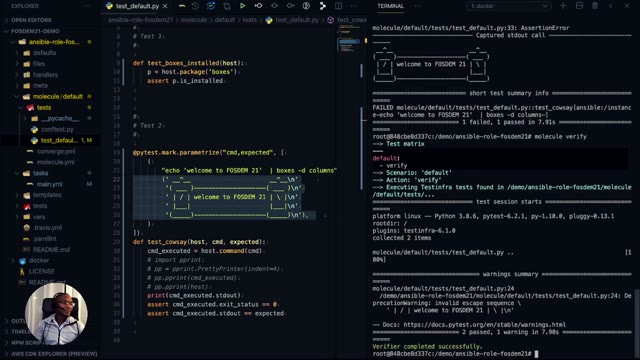Expand the OPEN EDITORS section

pos(31,20)
